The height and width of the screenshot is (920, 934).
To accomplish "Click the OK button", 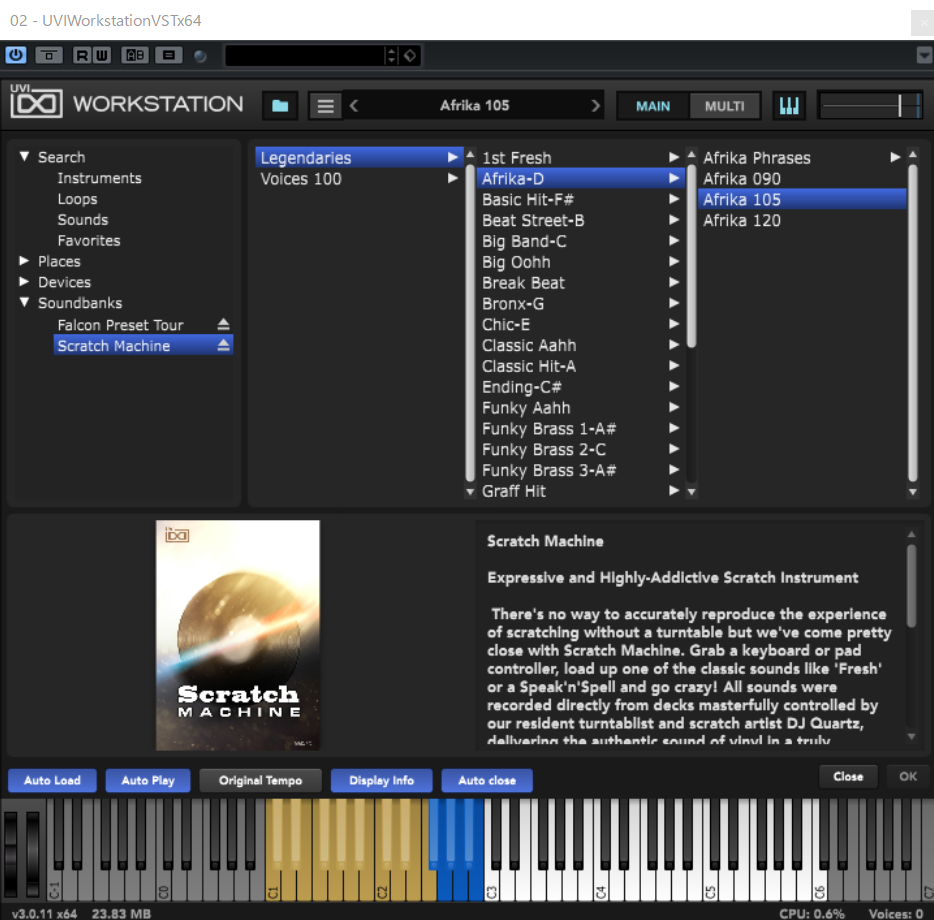I will 908,776.
